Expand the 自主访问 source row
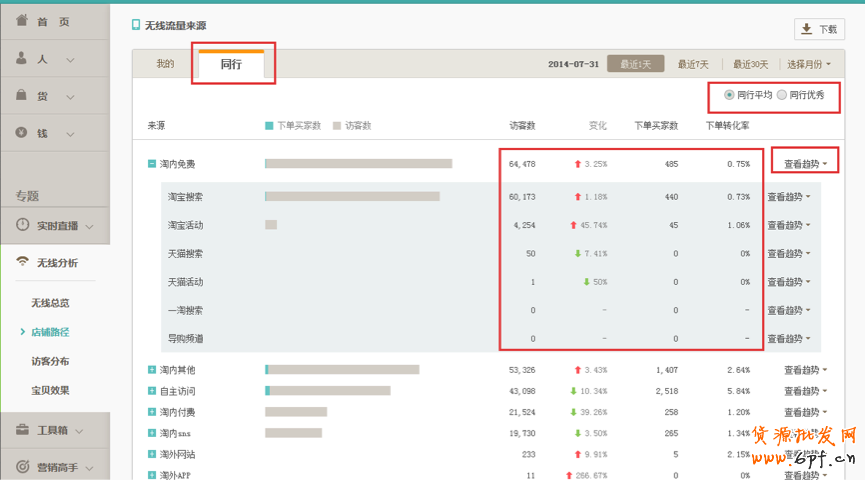The height and width of the screenshot is (480, 866). coord(151,390)
